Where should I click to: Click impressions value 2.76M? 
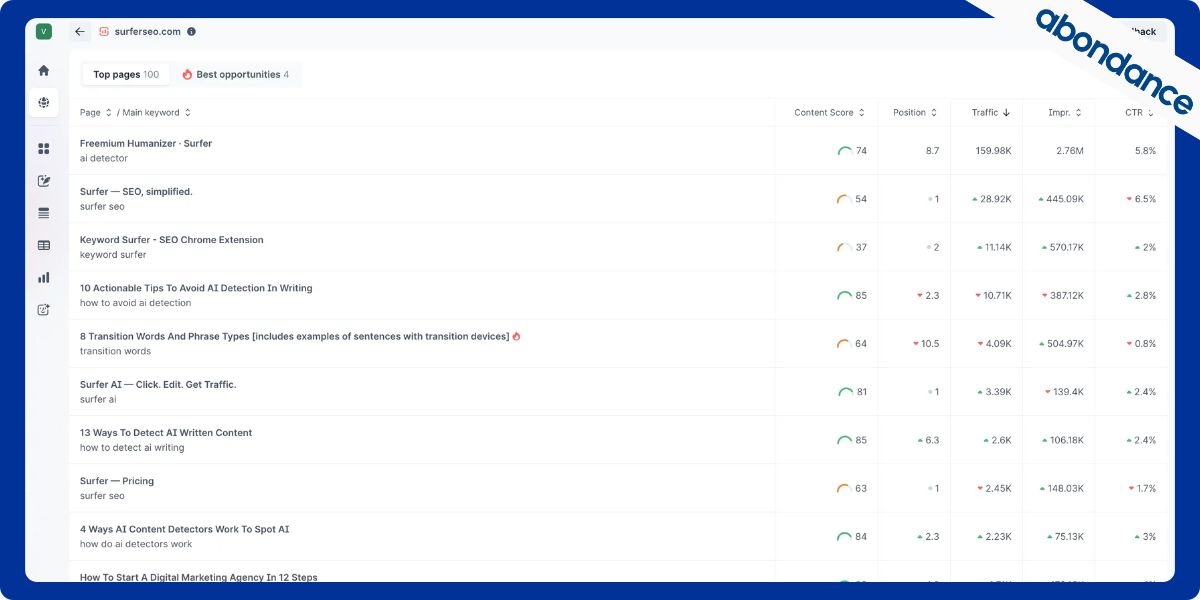click(x=1070, y=151)
